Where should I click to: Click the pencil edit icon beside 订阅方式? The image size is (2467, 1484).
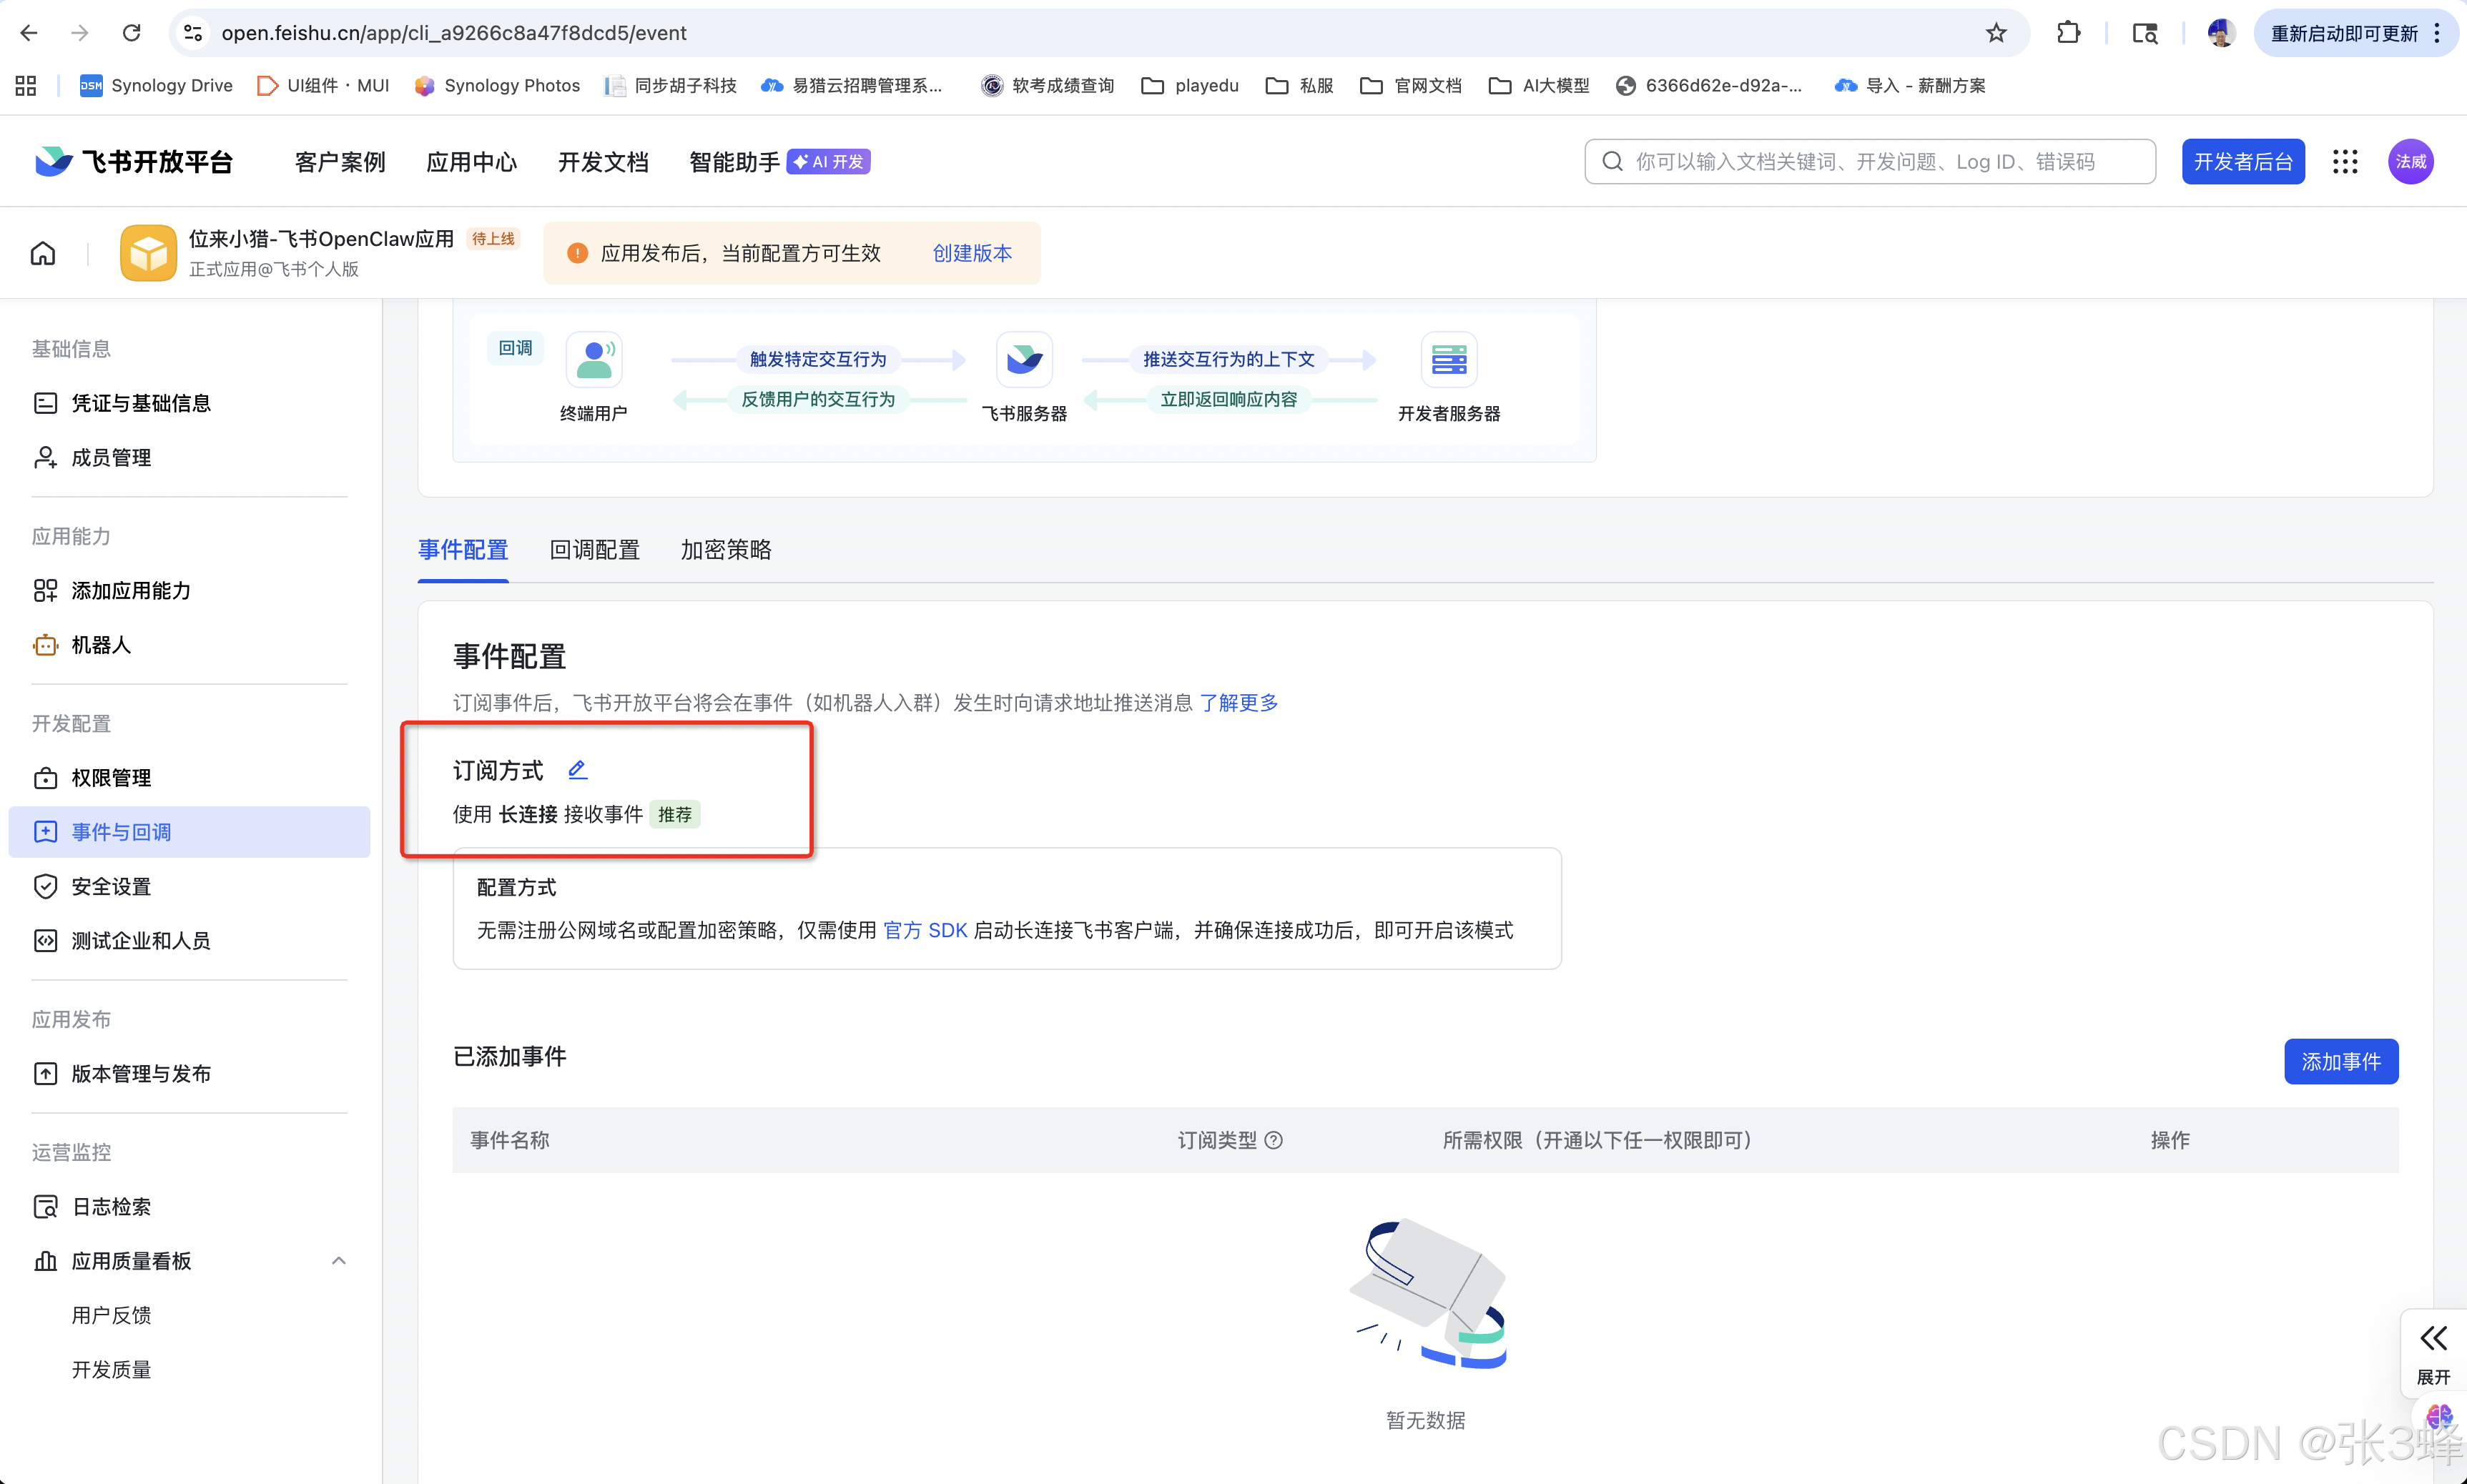(577, 769)
